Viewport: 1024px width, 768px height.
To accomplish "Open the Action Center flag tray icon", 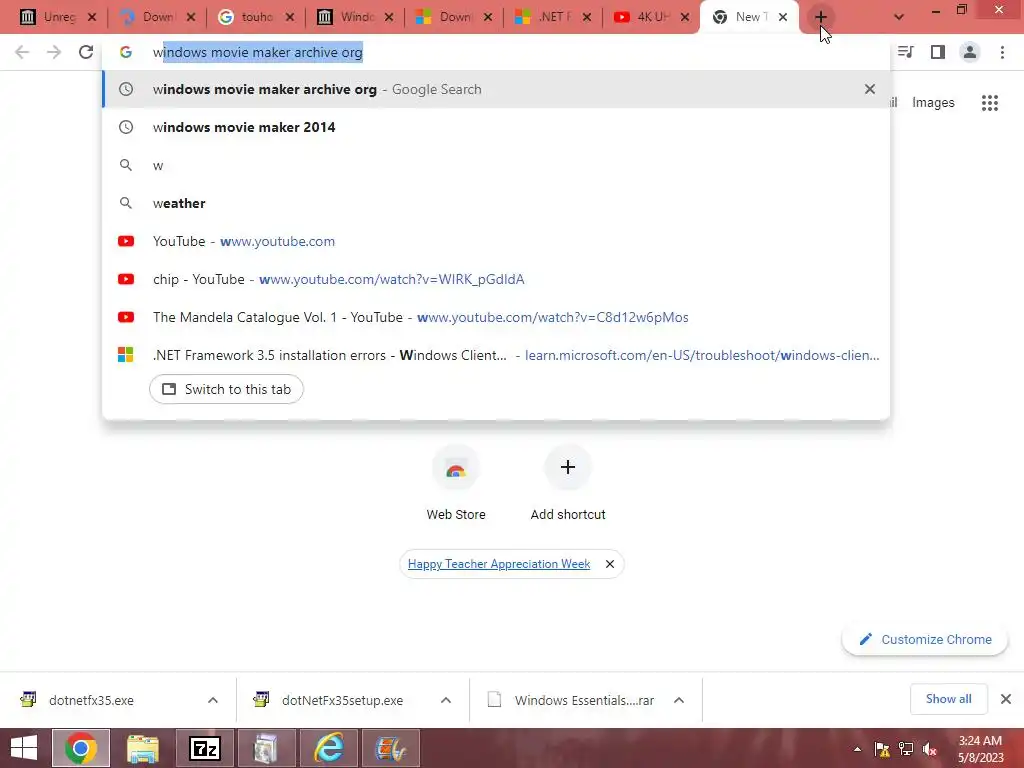I will tap(882, 749).
